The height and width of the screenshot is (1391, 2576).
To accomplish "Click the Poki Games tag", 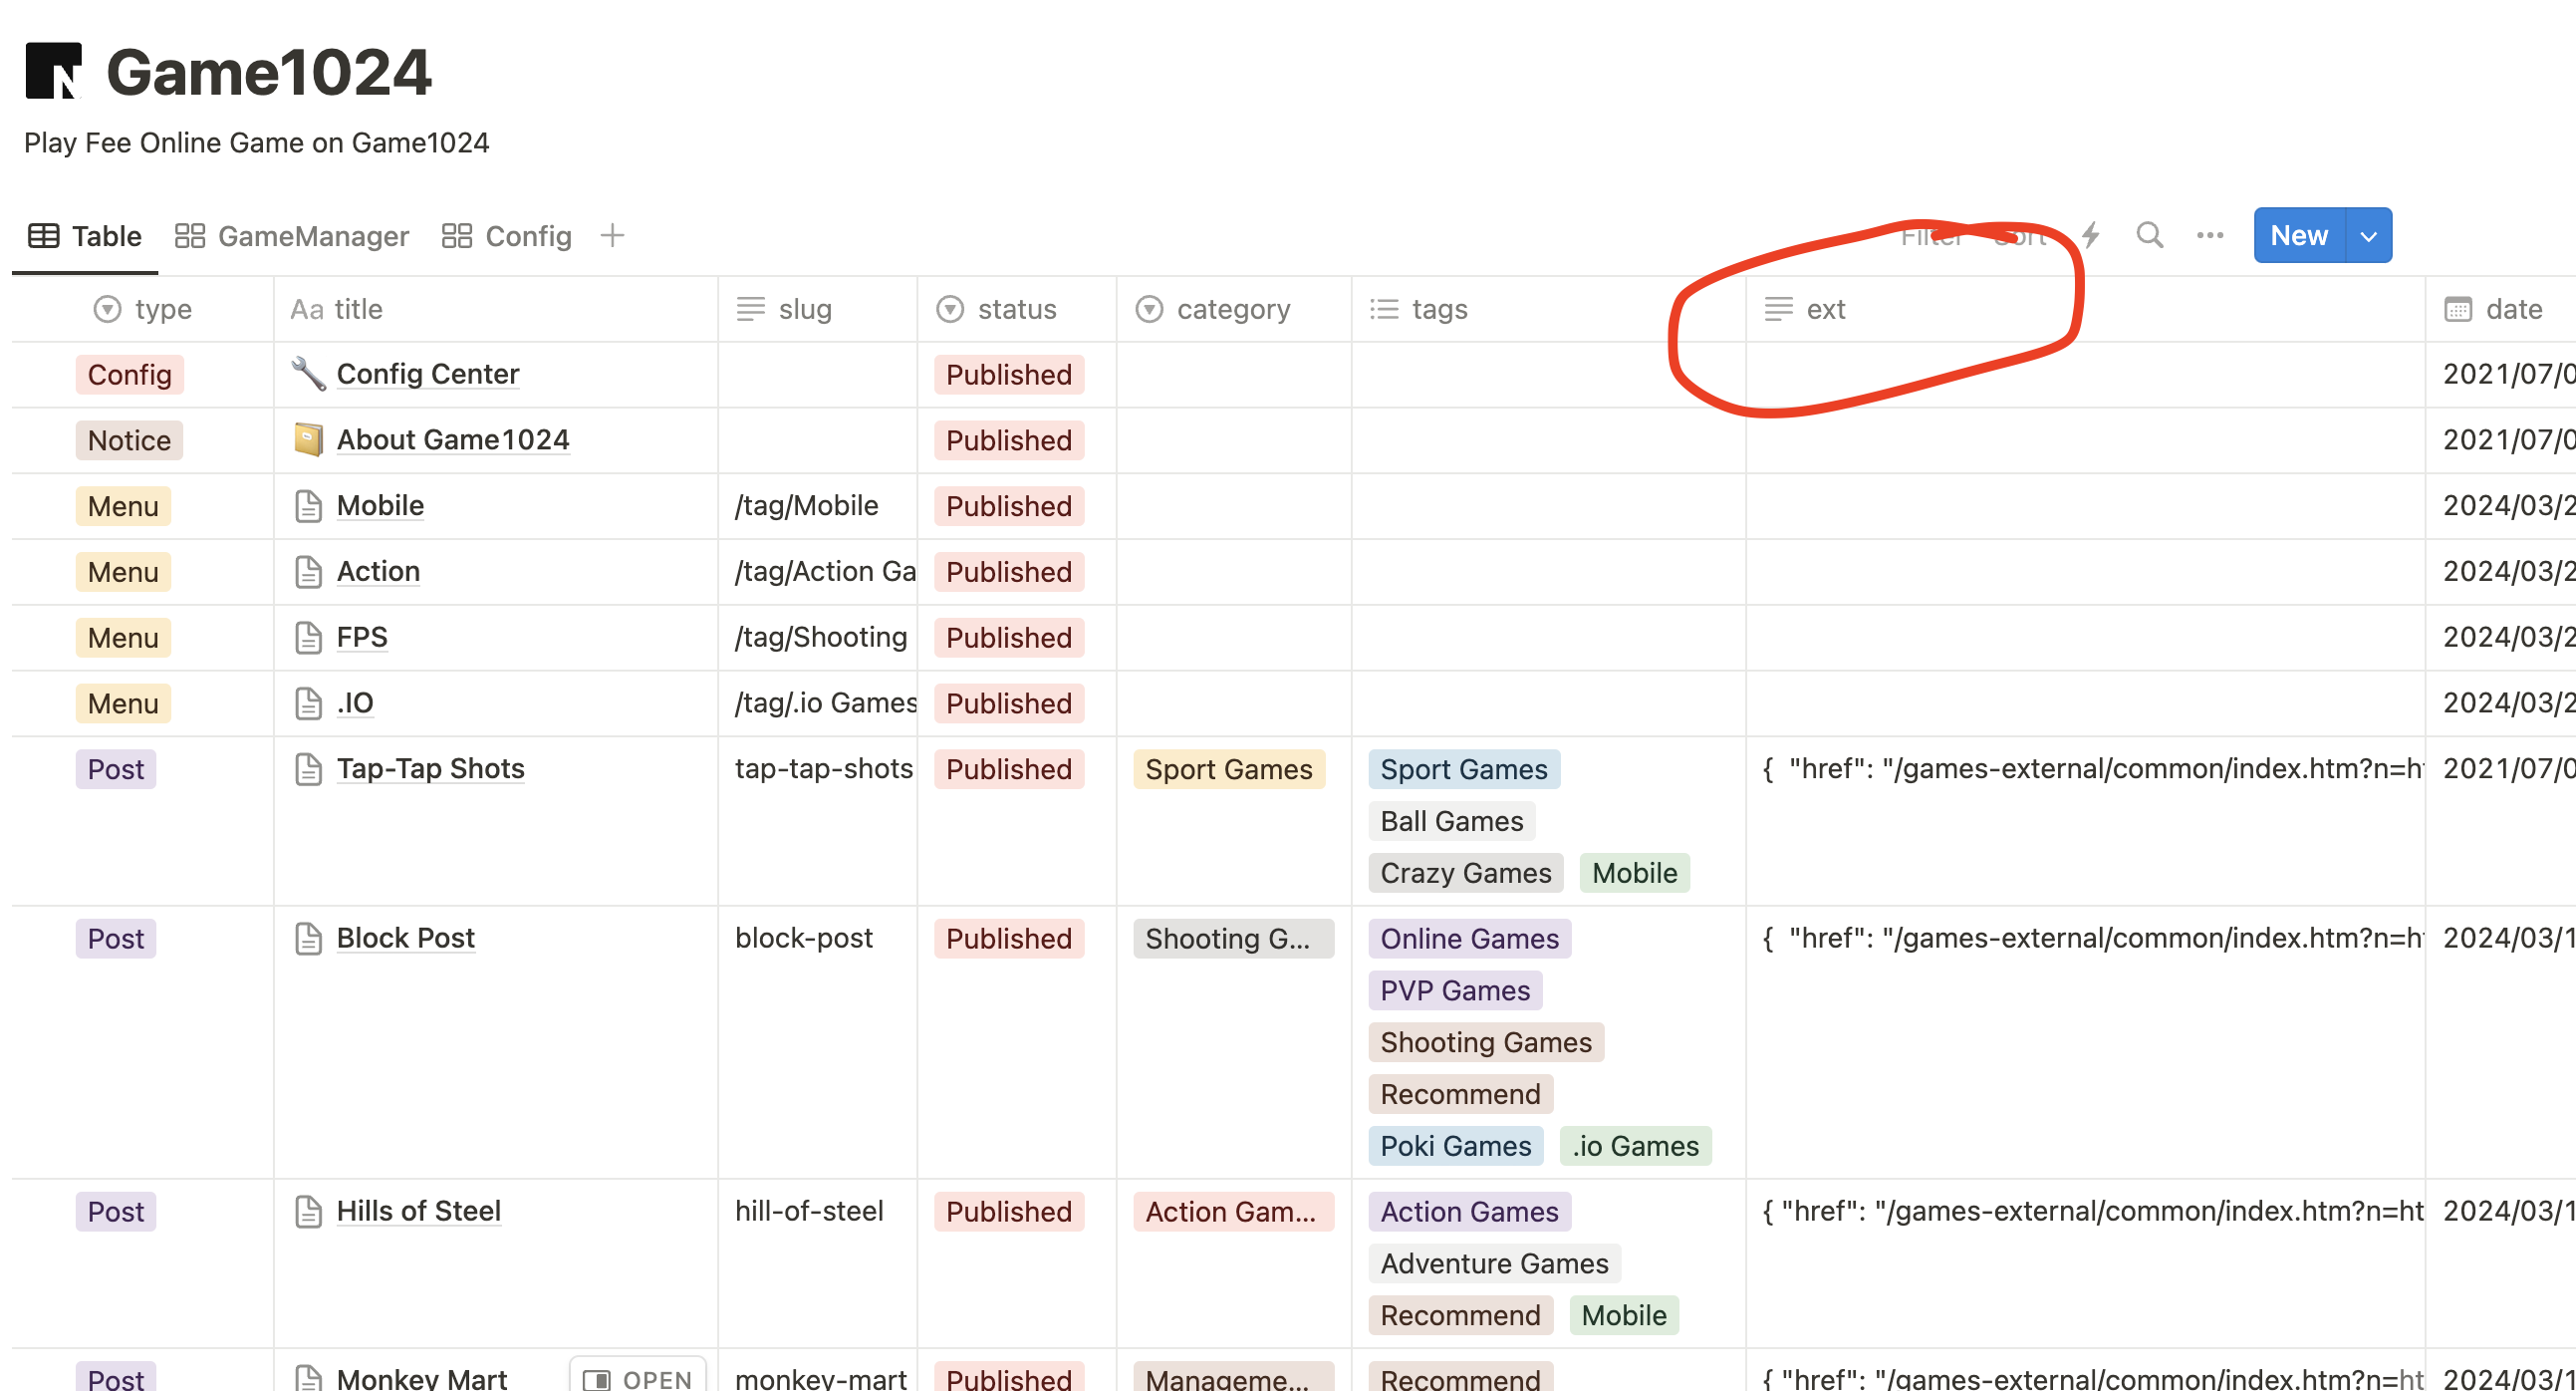I will pyautogui.click(x=1456, y=1147).
